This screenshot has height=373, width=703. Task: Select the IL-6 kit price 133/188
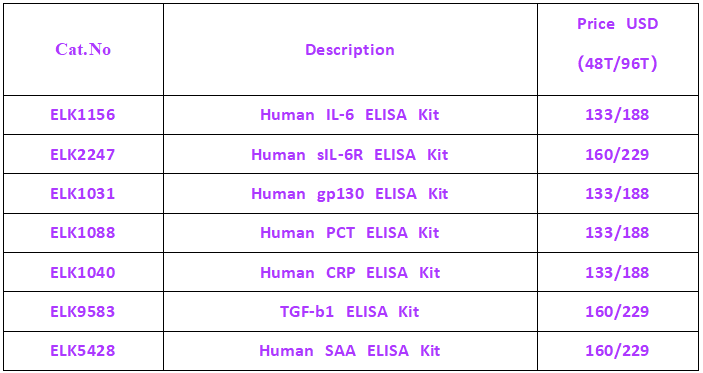617,115
